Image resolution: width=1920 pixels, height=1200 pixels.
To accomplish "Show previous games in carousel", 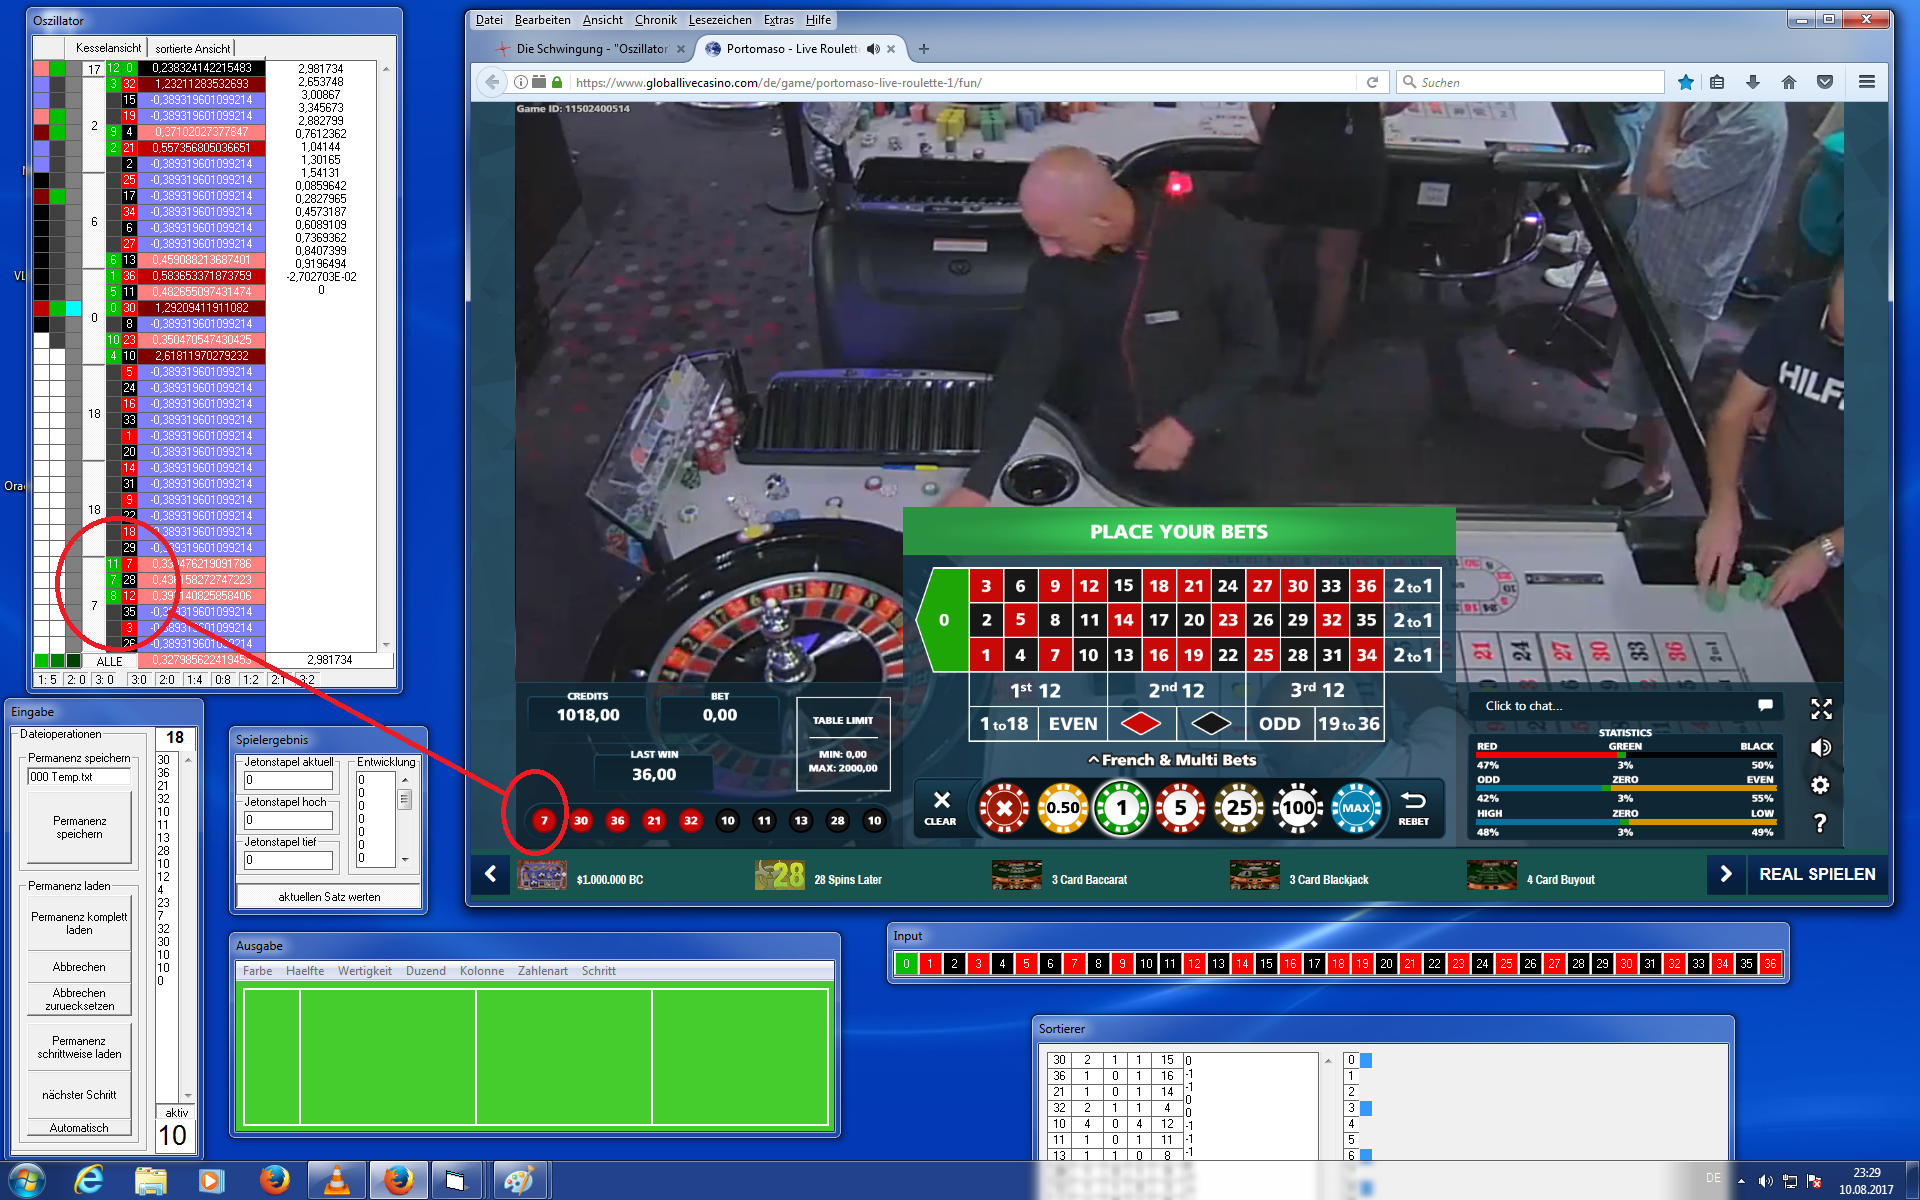I will pyautogui.click(x=490, y=874).
